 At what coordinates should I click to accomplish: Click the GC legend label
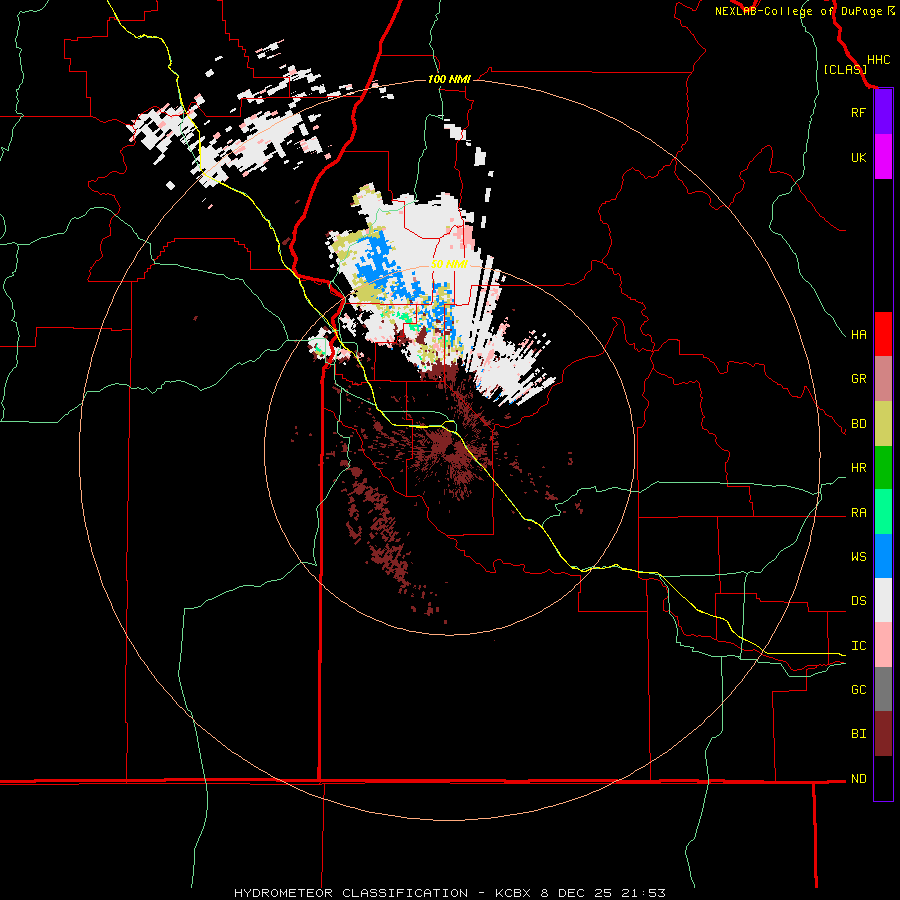tap(858, 690)
